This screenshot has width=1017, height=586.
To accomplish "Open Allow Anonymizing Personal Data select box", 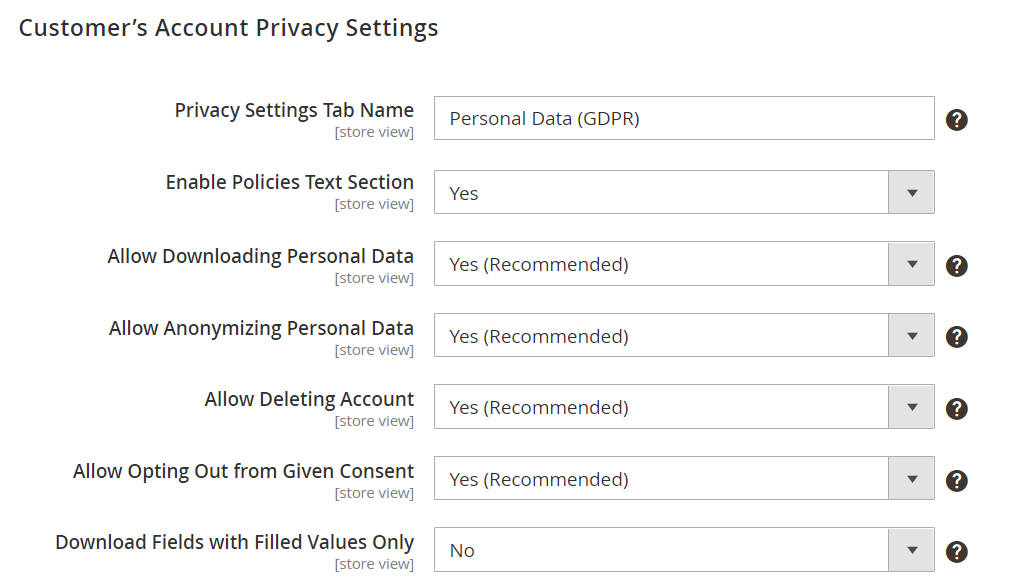I will (x=684, y=336).
